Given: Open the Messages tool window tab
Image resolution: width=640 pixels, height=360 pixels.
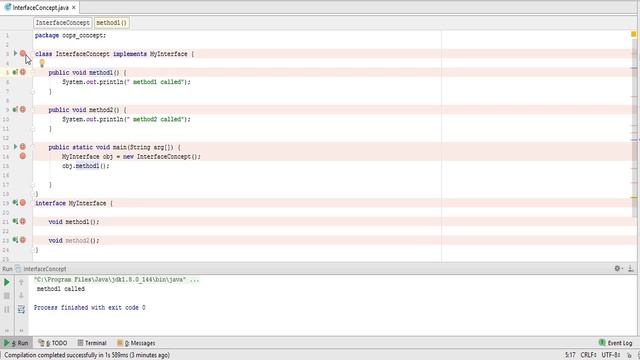Looking at the screenshot, I should (x=136, y=343).
